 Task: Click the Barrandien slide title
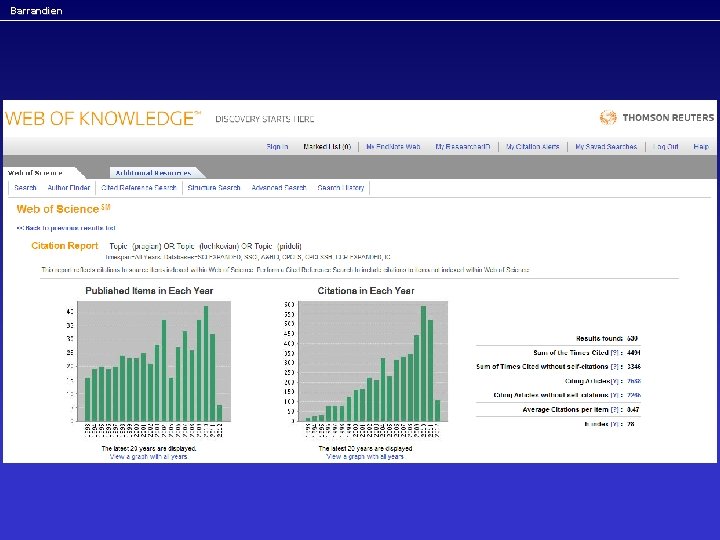click(36, 11)
